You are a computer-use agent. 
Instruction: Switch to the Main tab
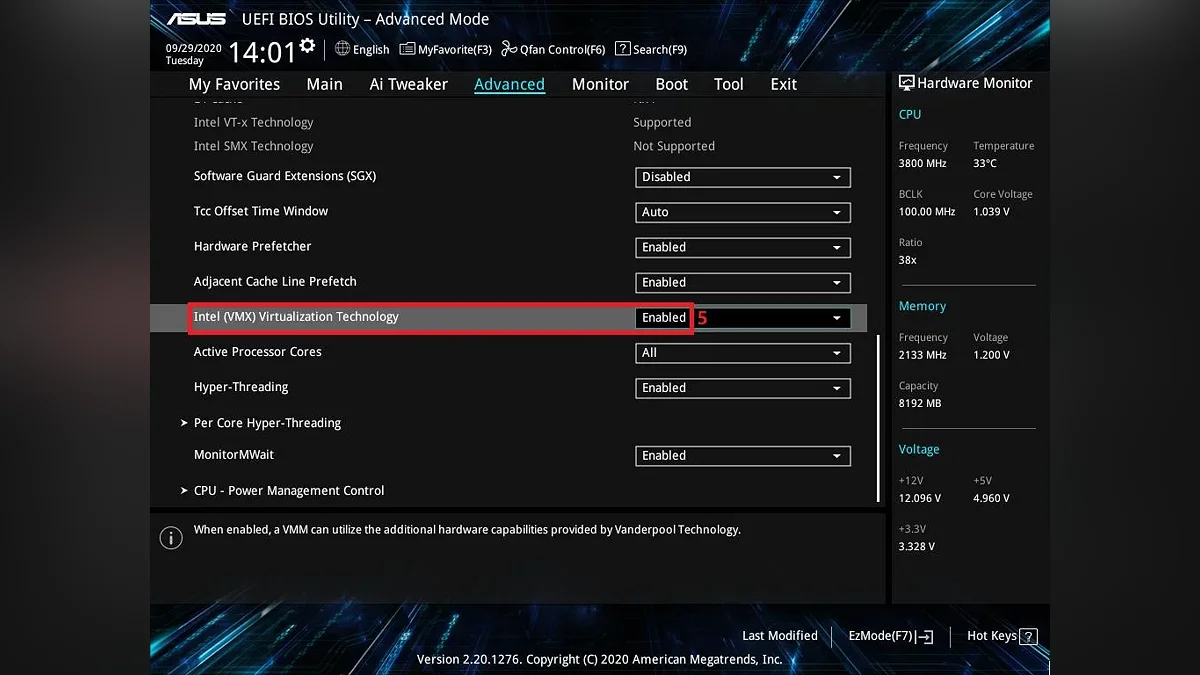coord(324,84)
